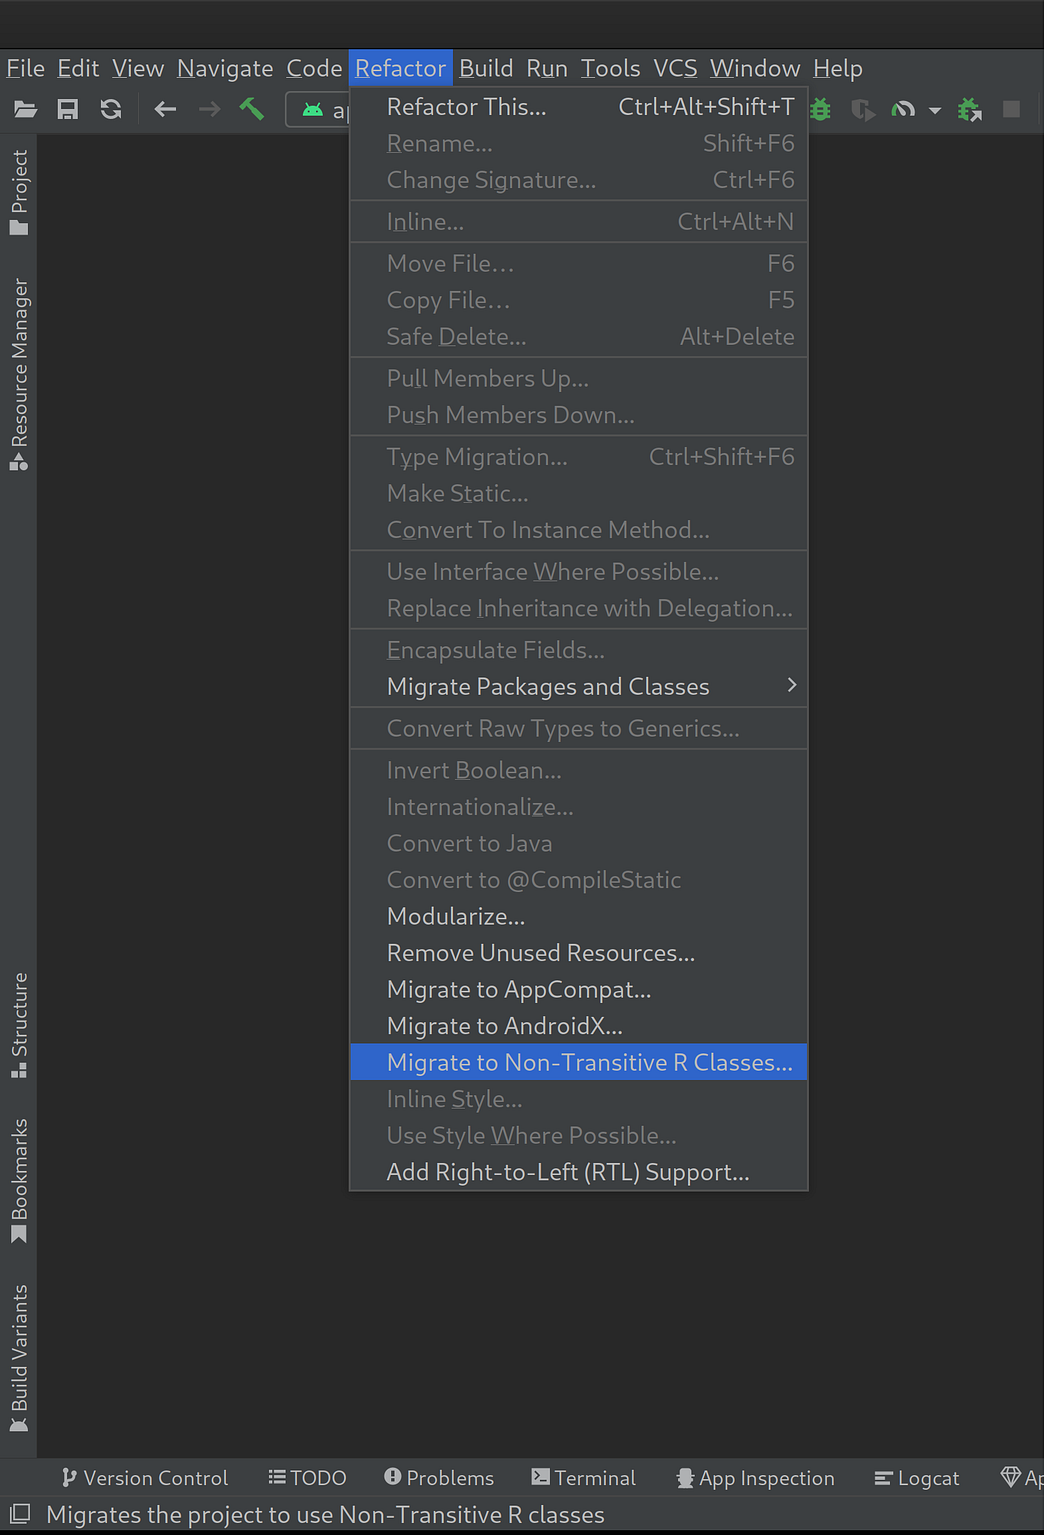The height and width of the screenshot is (1535, 1050).
Task: Open the Terminal tool window
Action: 584,1478
